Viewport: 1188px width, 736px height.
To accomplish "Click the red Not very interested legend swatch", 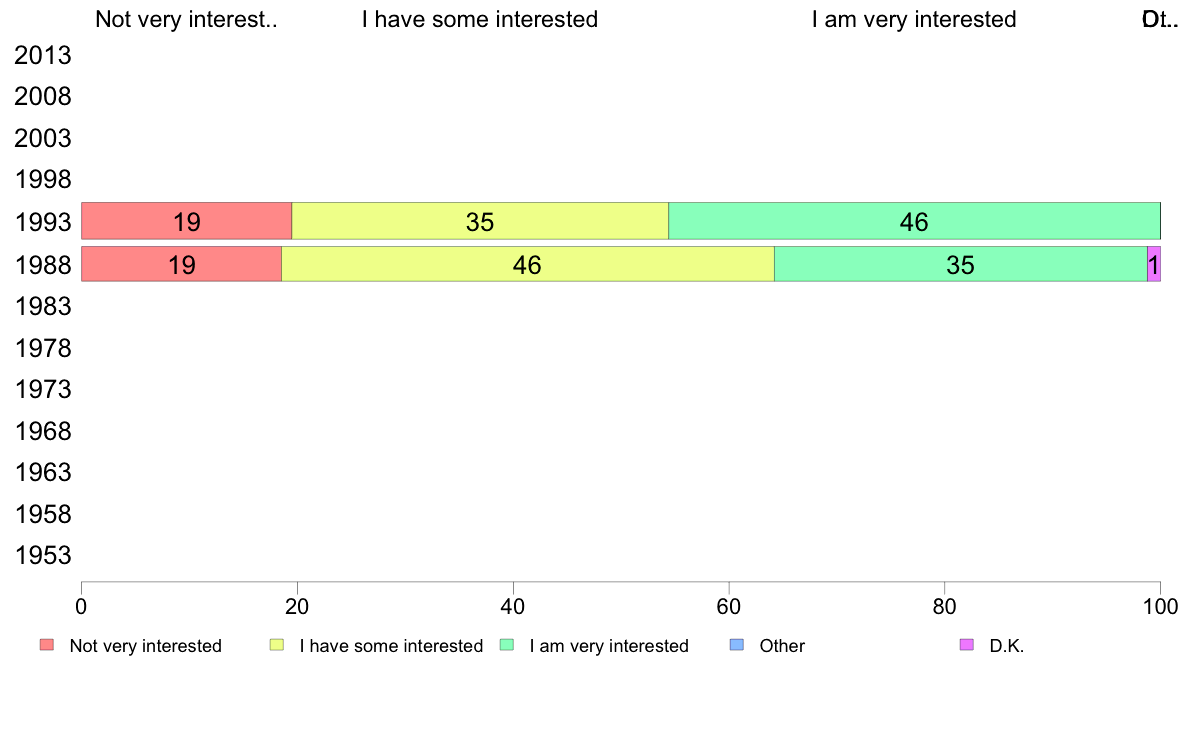I will [47, 645].
